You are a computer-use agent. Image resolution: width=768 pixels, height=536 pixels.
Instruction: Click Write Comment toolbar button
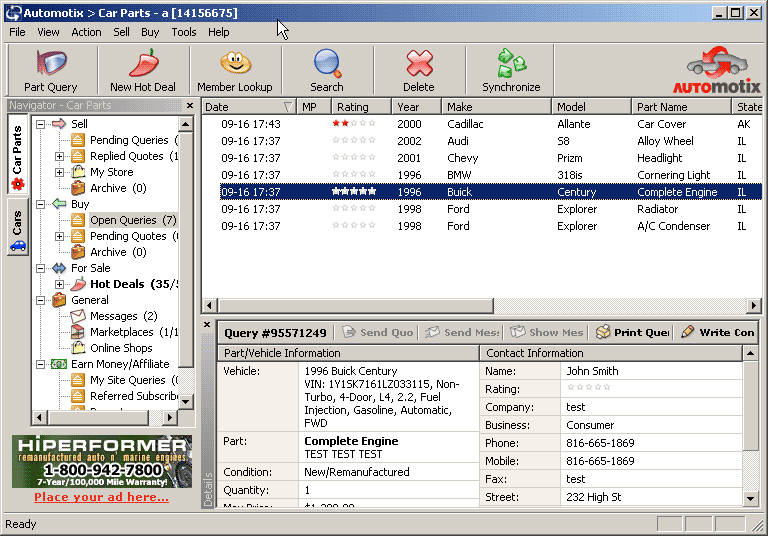point(718,332)
